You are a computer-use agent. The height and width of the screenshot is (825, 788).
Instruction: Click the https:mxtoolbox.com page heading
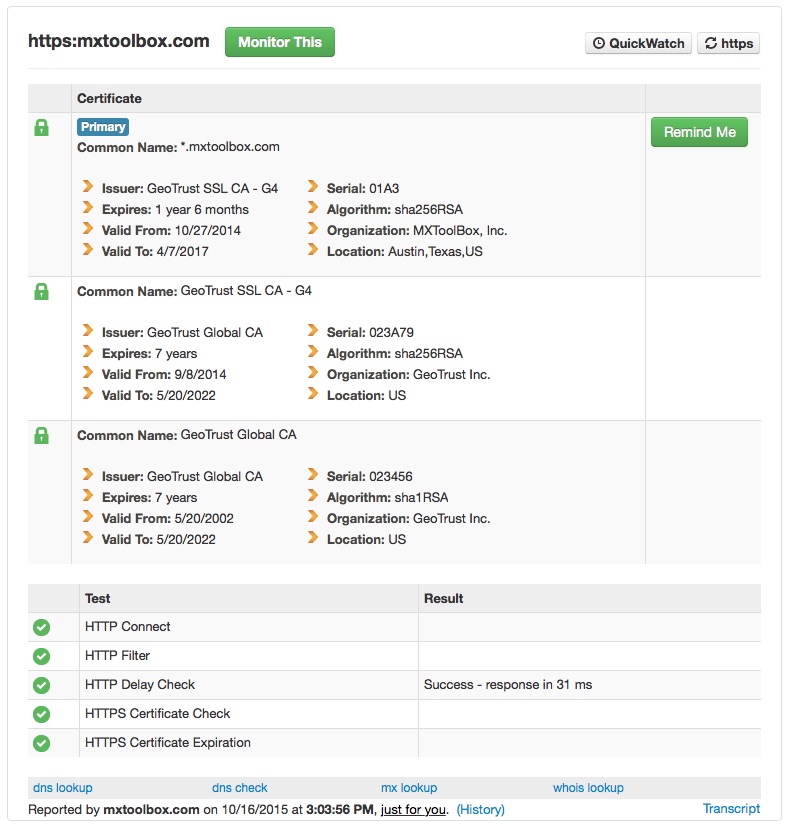[118, 41]
